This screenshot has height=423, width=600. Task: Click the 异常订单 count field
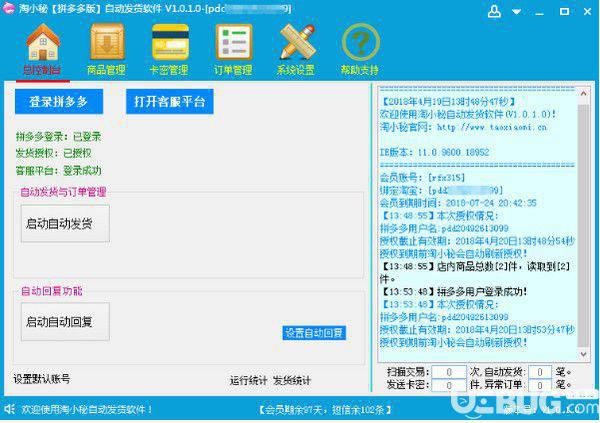(x=540, y=385)
